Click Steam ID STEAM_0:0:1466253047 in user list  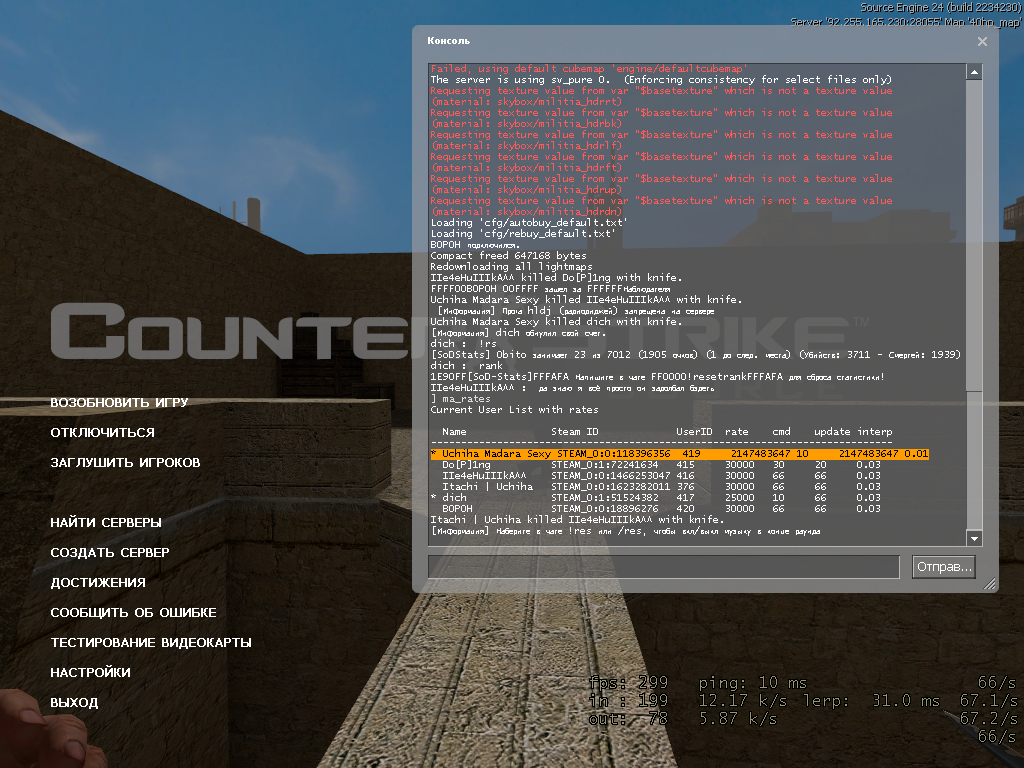[611, 476]
